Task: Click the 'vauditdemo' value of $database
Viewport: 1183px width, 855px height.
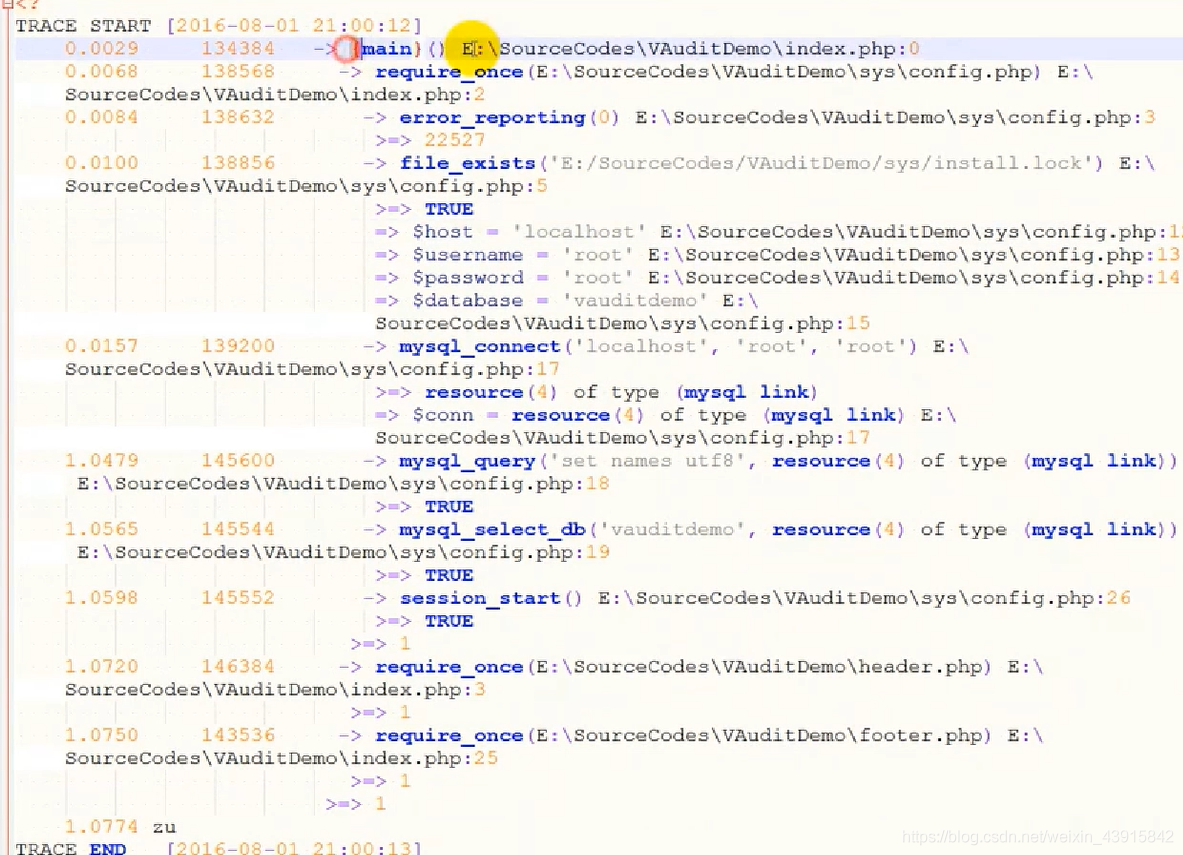Action: [635, 301]
